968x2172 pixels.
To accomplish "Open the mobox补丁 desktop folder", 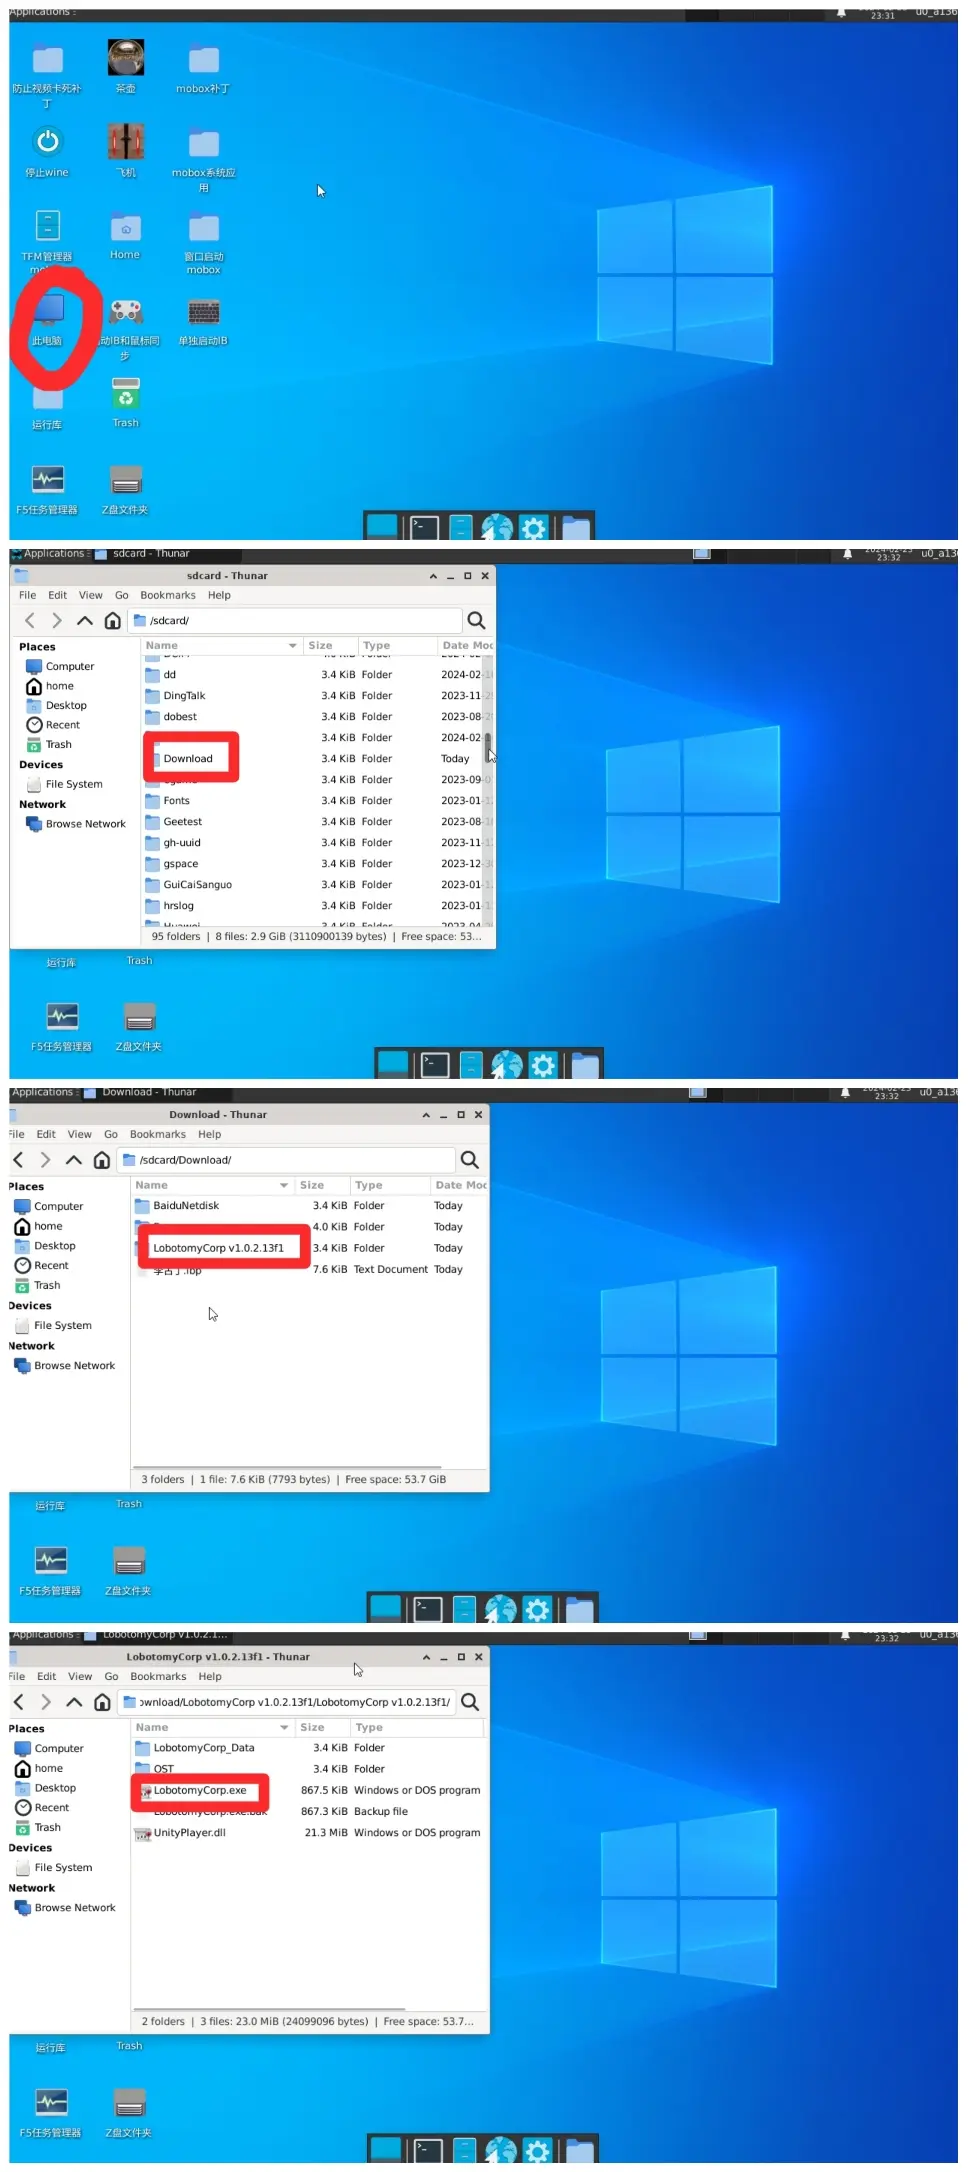I will tap(203, 60).
